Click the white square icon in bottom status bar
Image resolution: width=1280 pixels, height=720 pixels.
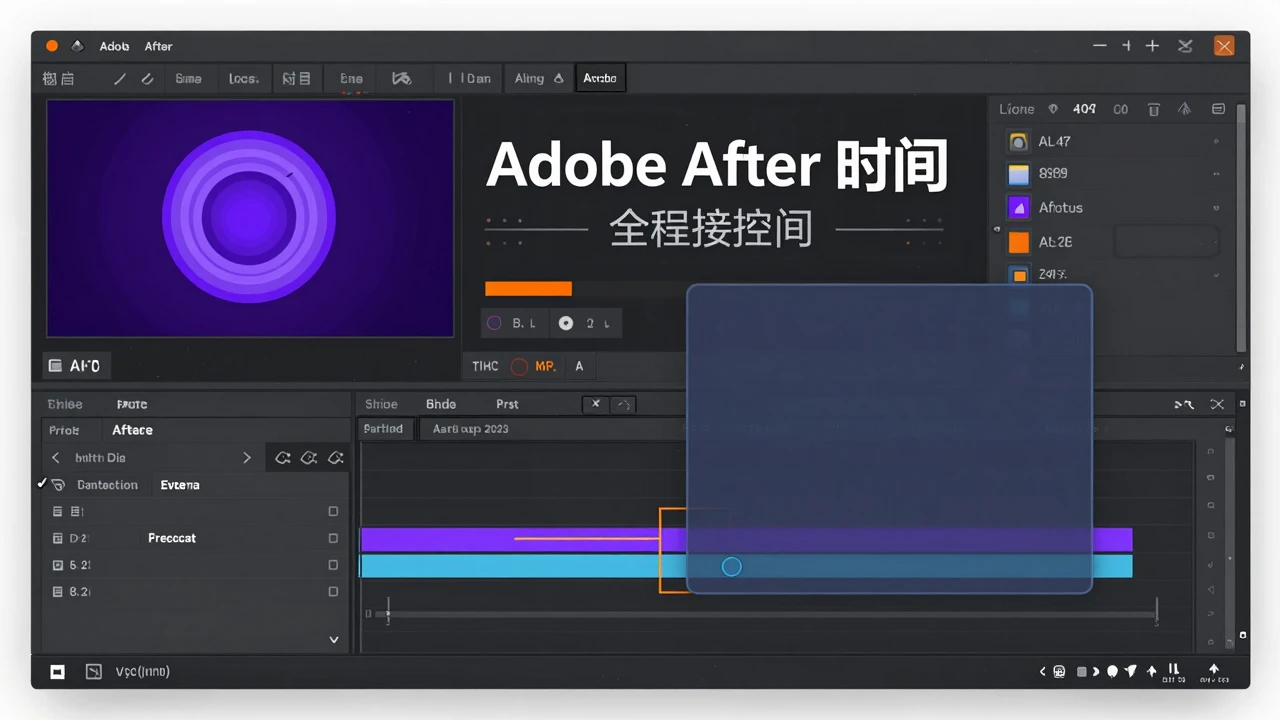(x=58, y=672)
